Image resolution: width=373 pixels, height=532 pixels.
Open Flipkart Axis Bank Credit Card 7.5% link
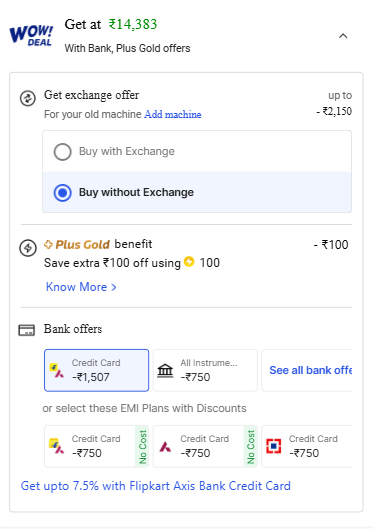pos(155,486)
